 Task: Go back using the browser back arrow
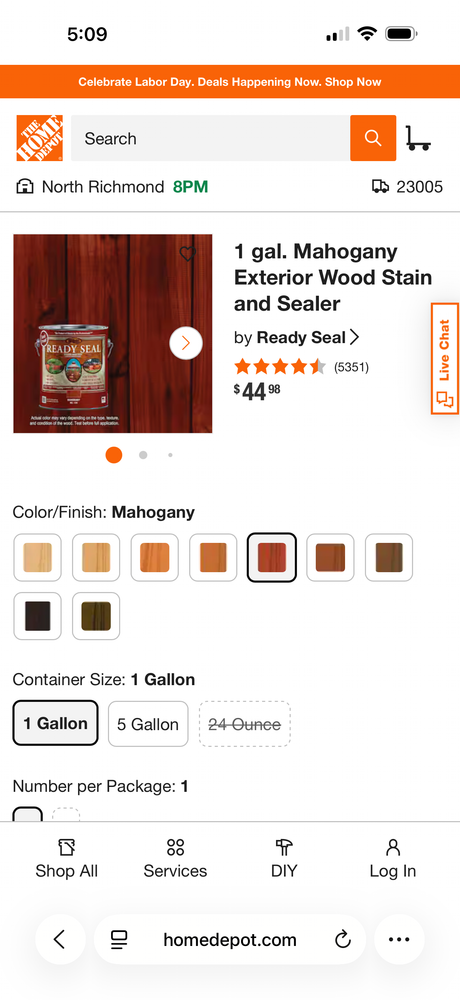[x=60, y=939]
